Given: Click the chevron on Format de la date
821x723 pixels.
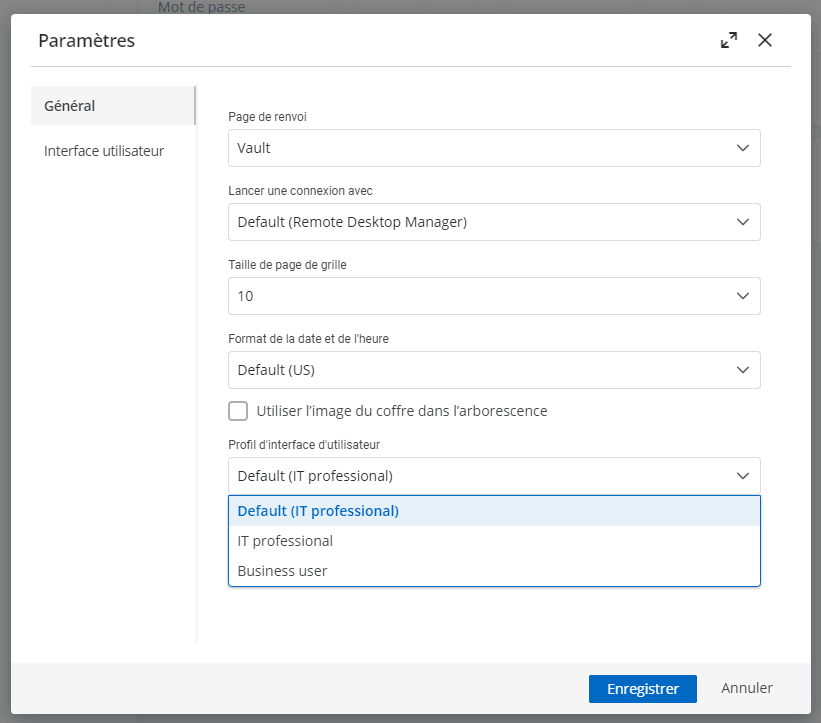Looking at the screenshot, I should [x=742, y=370].
